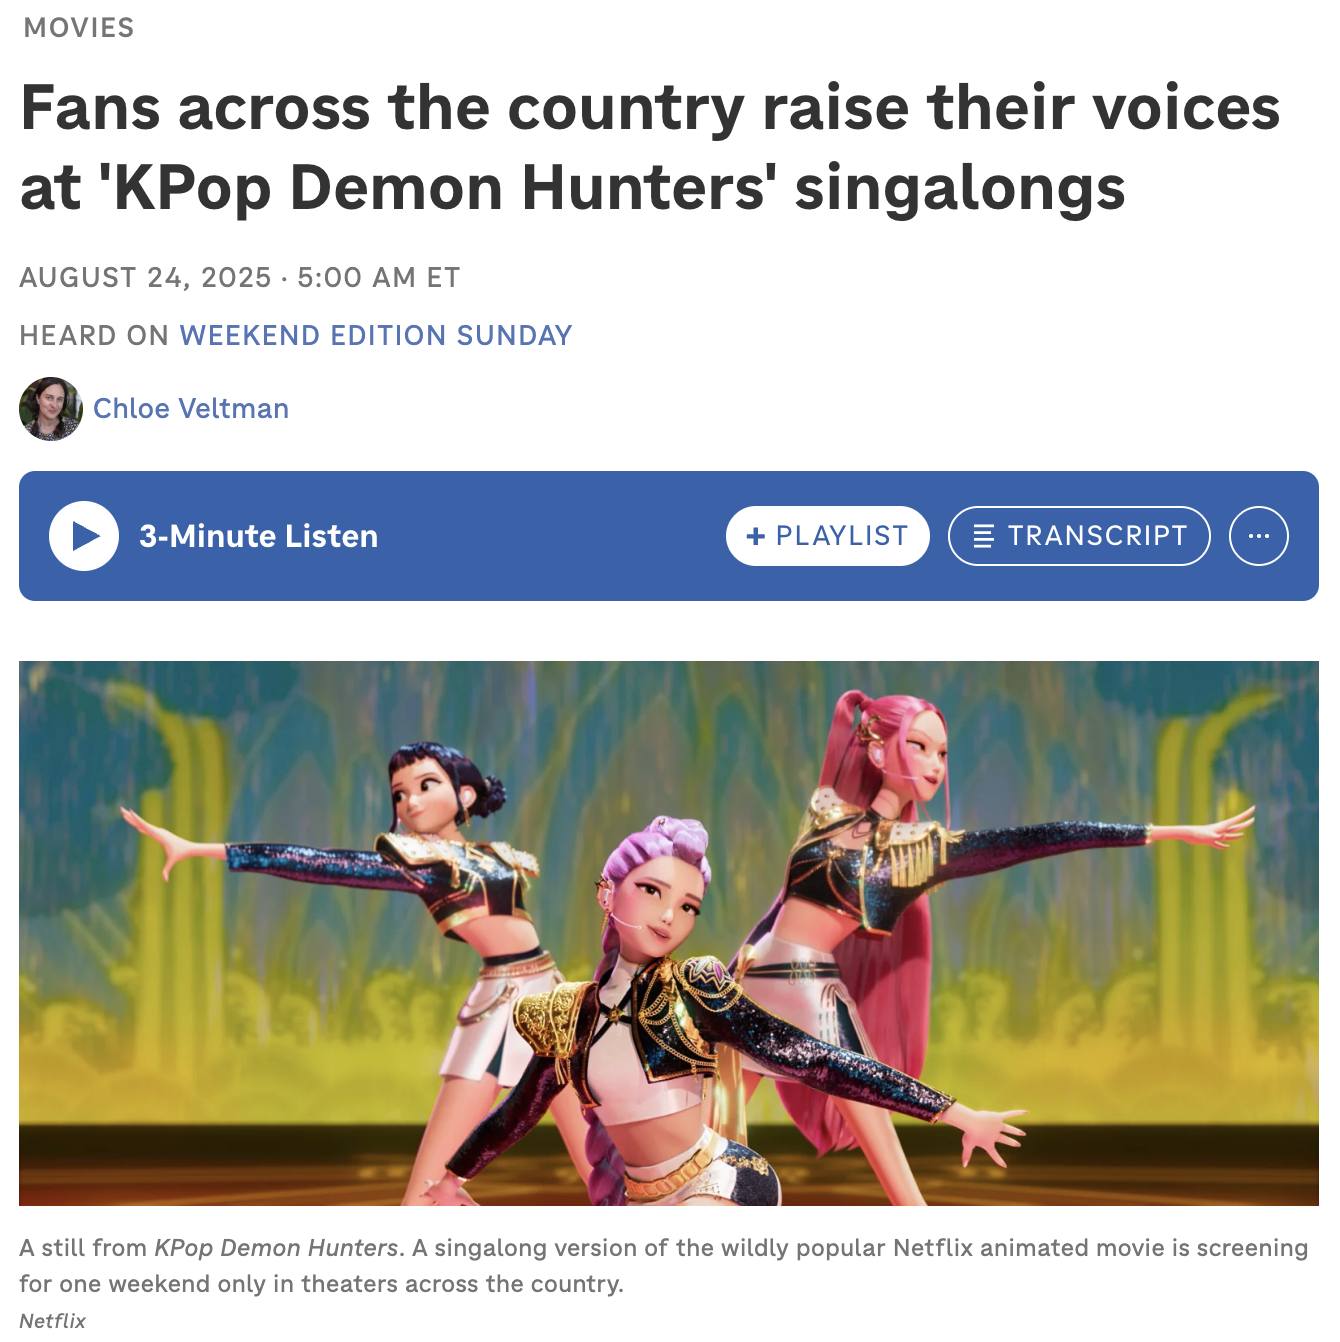Click the 3-Minute Listen label

tap(259, 536)
